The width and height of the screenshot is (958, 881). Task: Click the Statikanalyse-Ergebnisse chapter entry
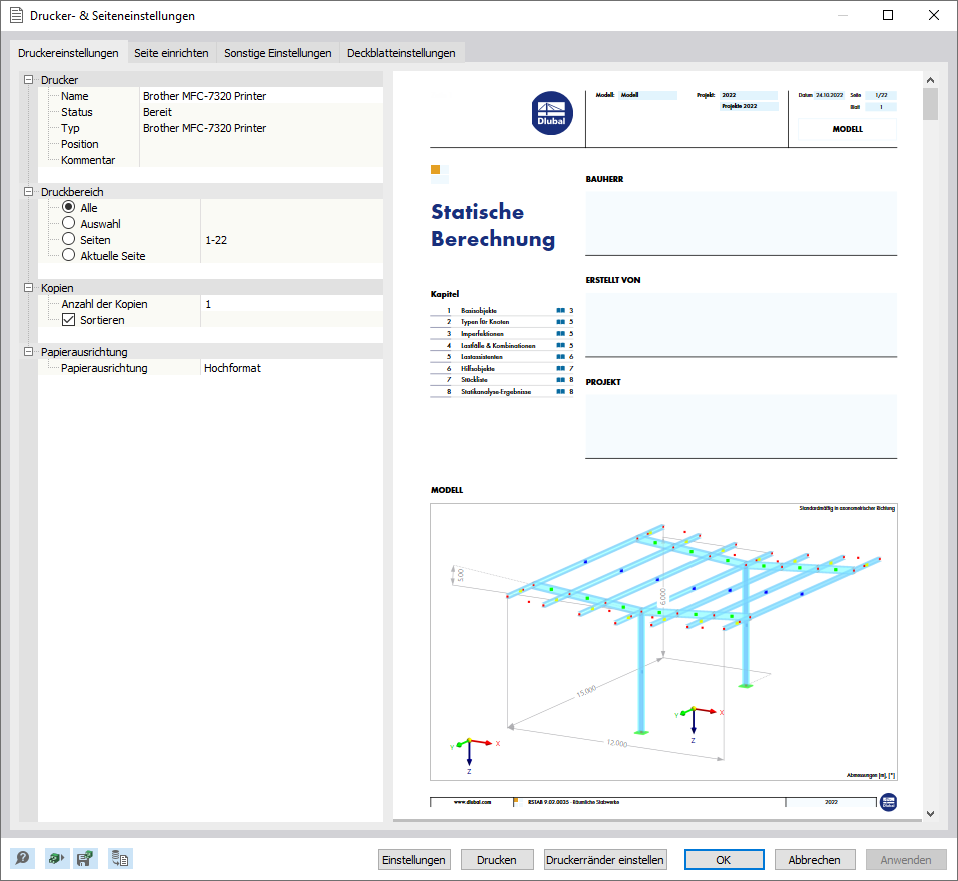tap(496, 391)
